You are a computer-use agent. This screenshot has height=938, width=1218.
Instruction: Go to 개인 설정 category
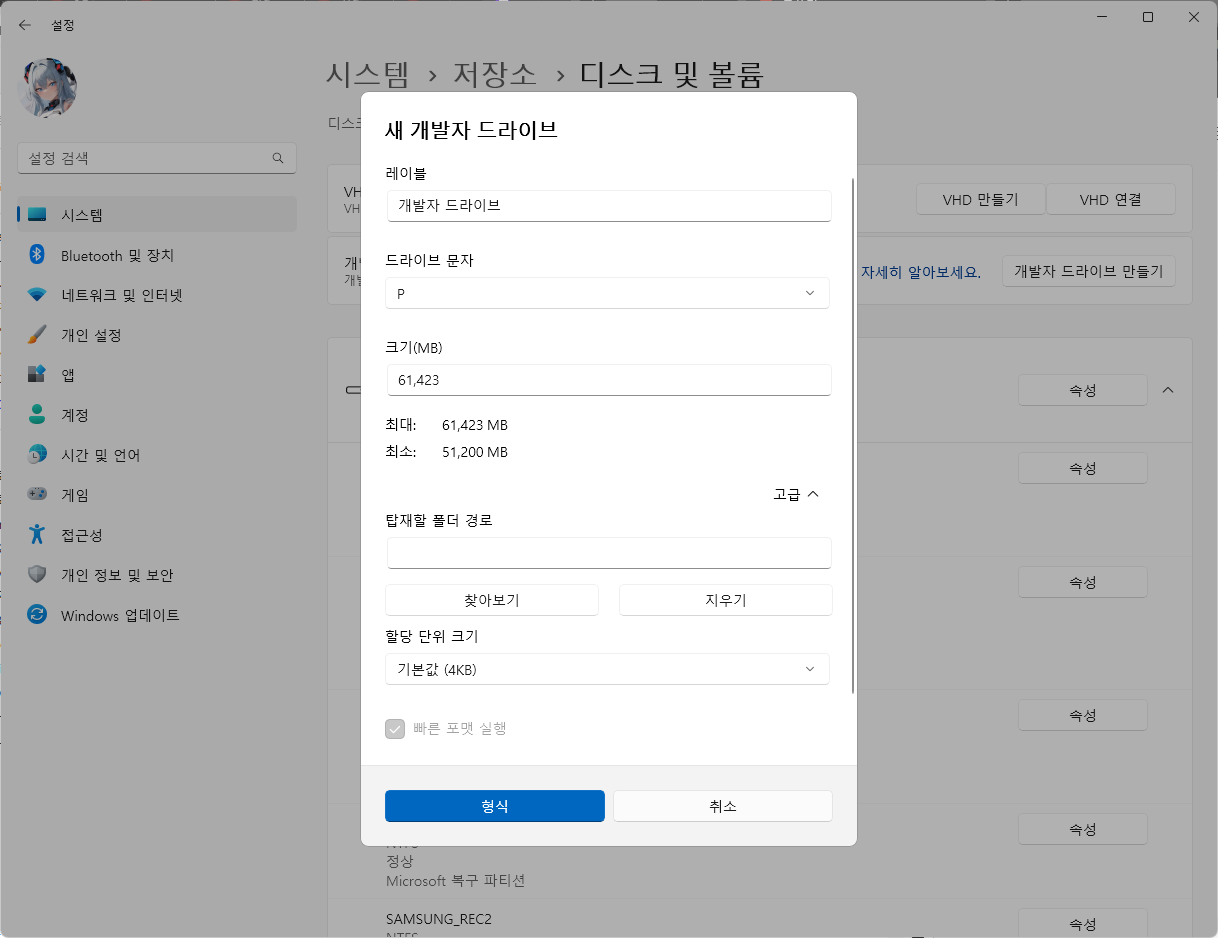tap(157, 335)
